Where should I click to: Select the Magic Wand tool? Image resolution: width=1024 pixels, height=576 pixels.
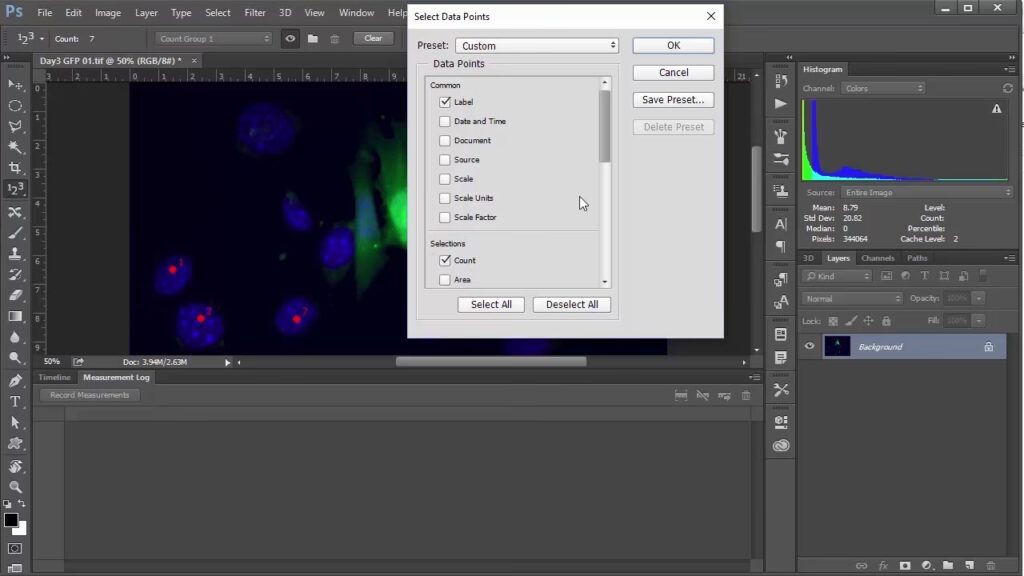[15, 147]
